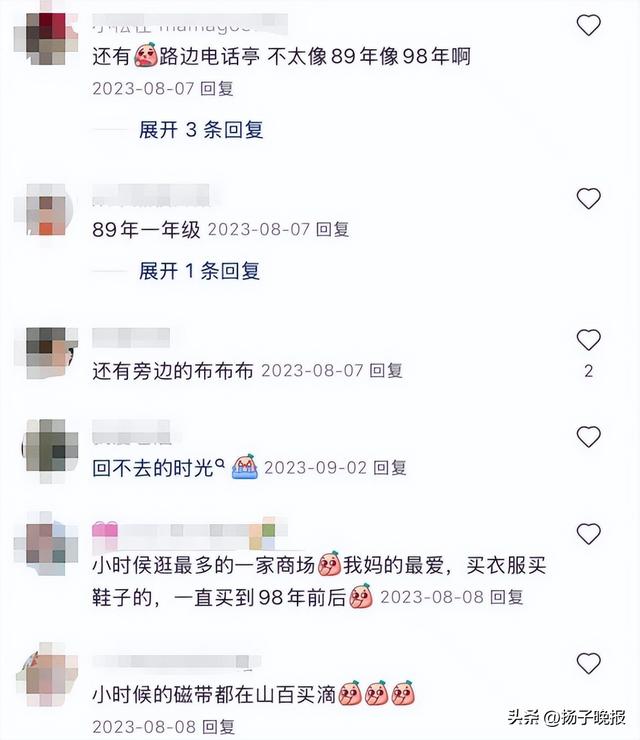The width and height of the screenshot is (640, 740).
Task: Reply to the 磁带 comment dated 2023-08-08
Action: [219, 727]
